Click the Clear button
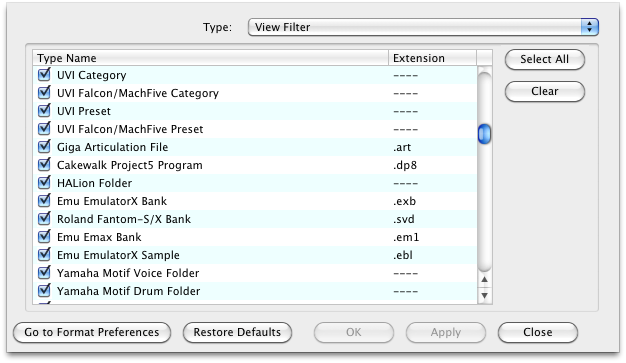The width and height of the screenshot is (626, 363). coord(545,91)
